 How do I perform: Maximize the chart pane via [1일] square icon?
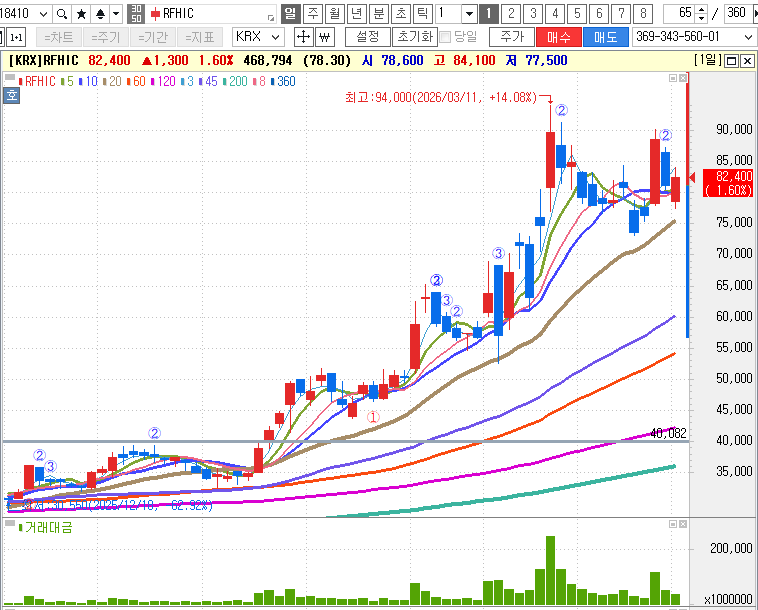(731, 61)
